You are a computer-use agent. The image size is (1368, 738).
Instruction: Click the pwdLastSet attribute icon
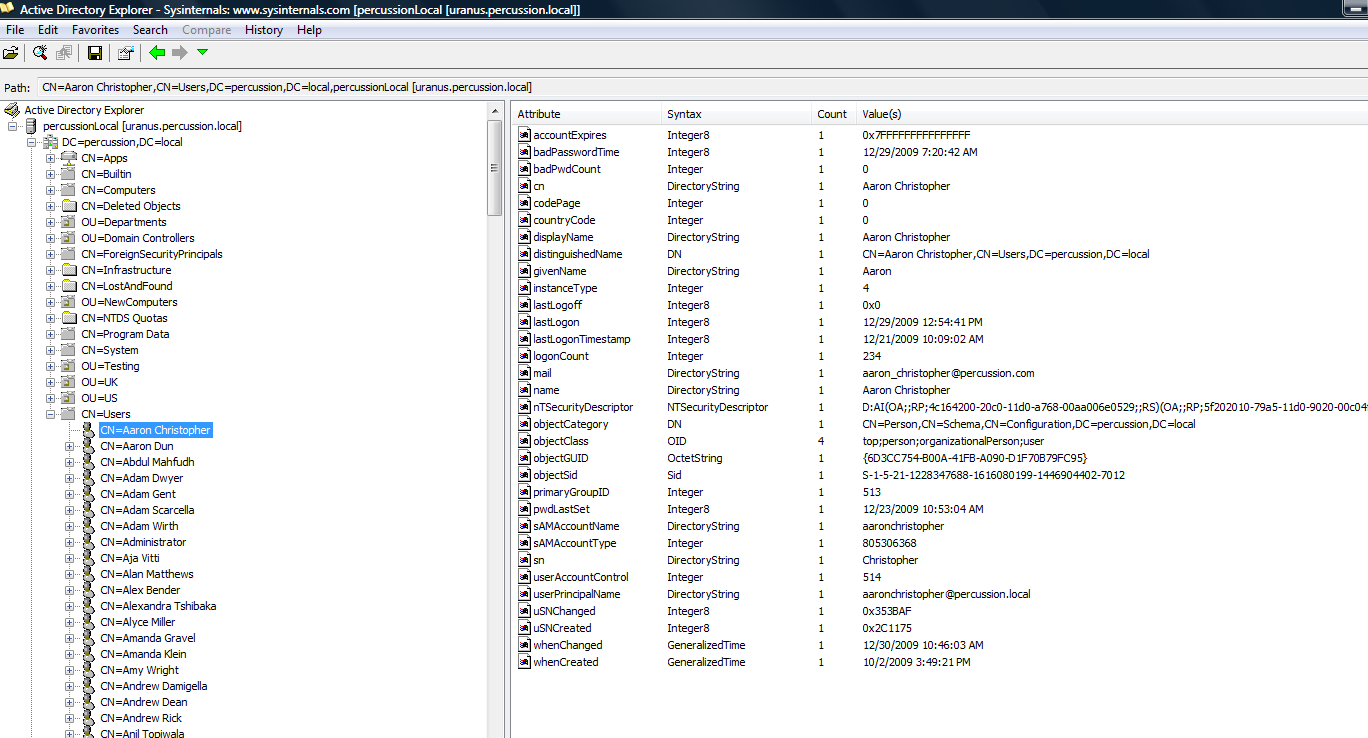(524, 509)
